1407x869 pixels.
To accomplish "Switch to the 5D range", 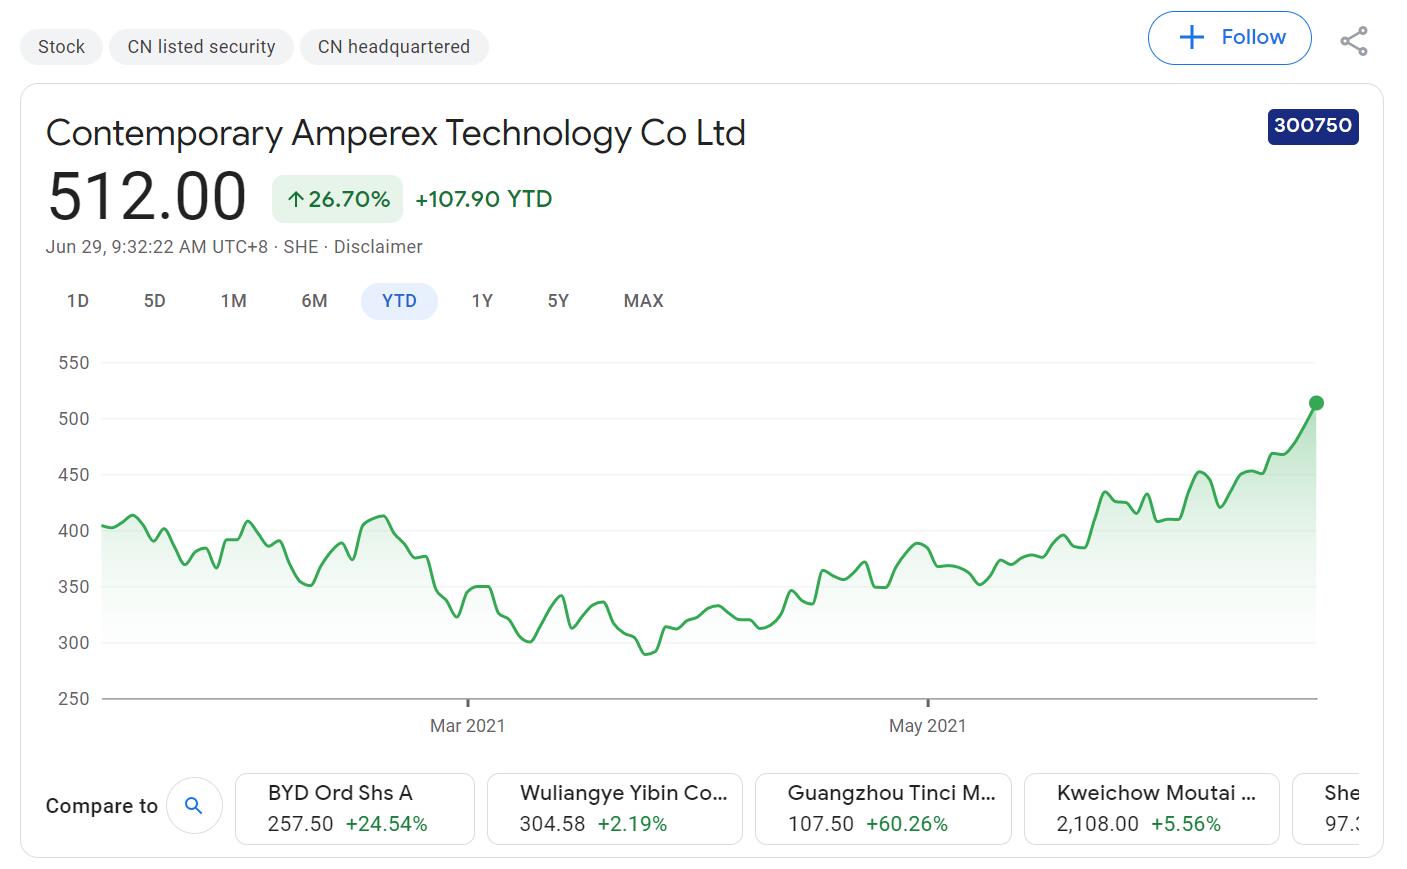I will coord(155,301).
